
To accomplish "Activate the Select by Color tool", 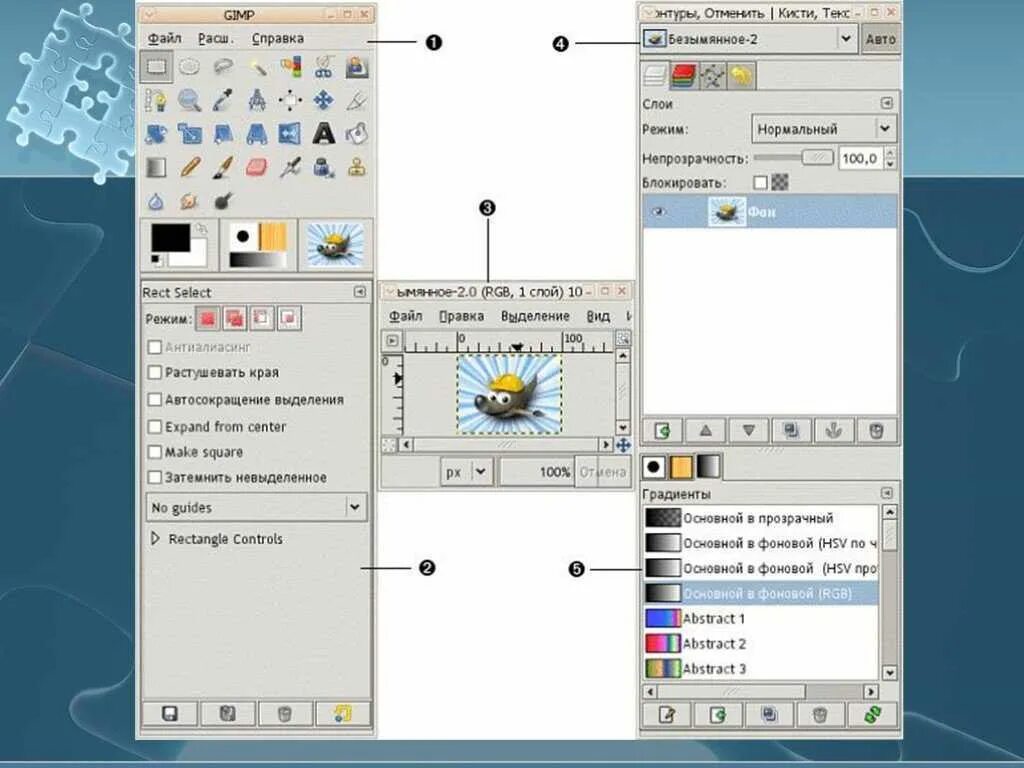I will pyautogui.click(x=291, y=67).
